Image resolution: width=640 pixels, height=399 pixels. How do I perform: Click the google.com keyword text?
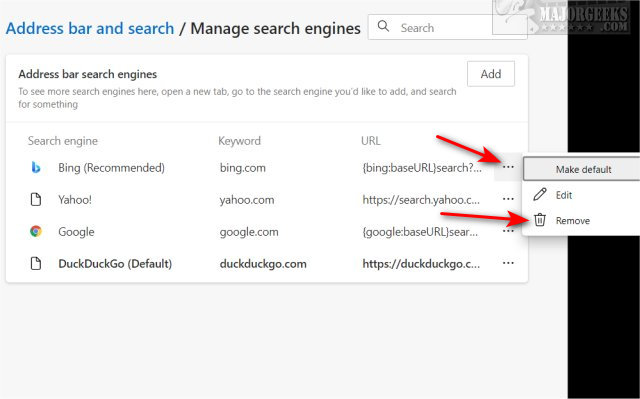tap(249, 232)
